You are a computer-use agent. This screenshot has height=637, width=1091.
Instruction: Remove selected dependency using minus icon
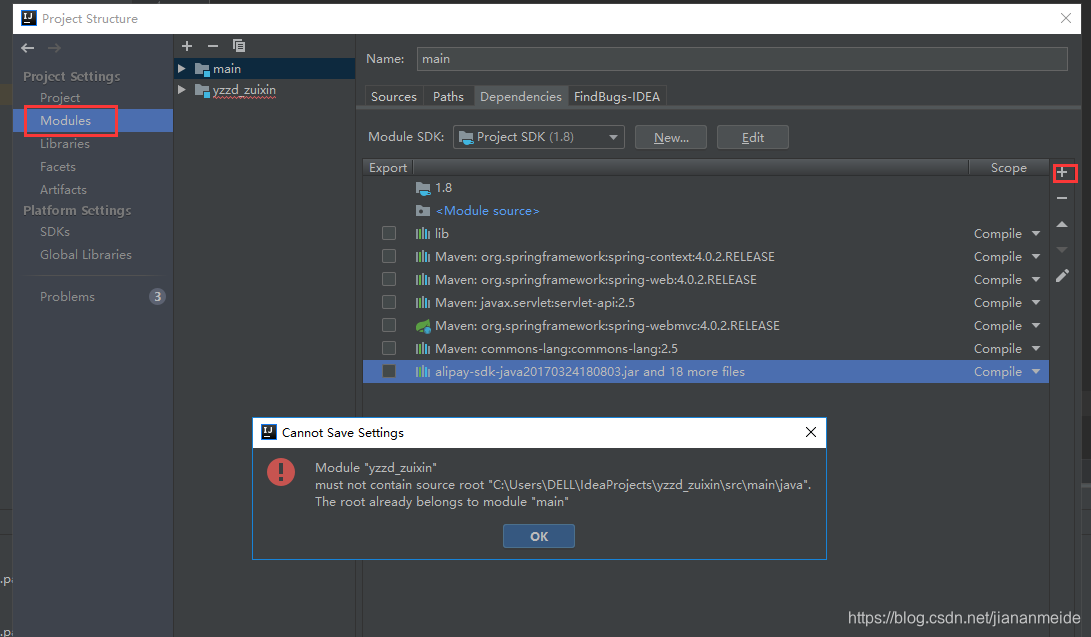tap(1062, 196)
